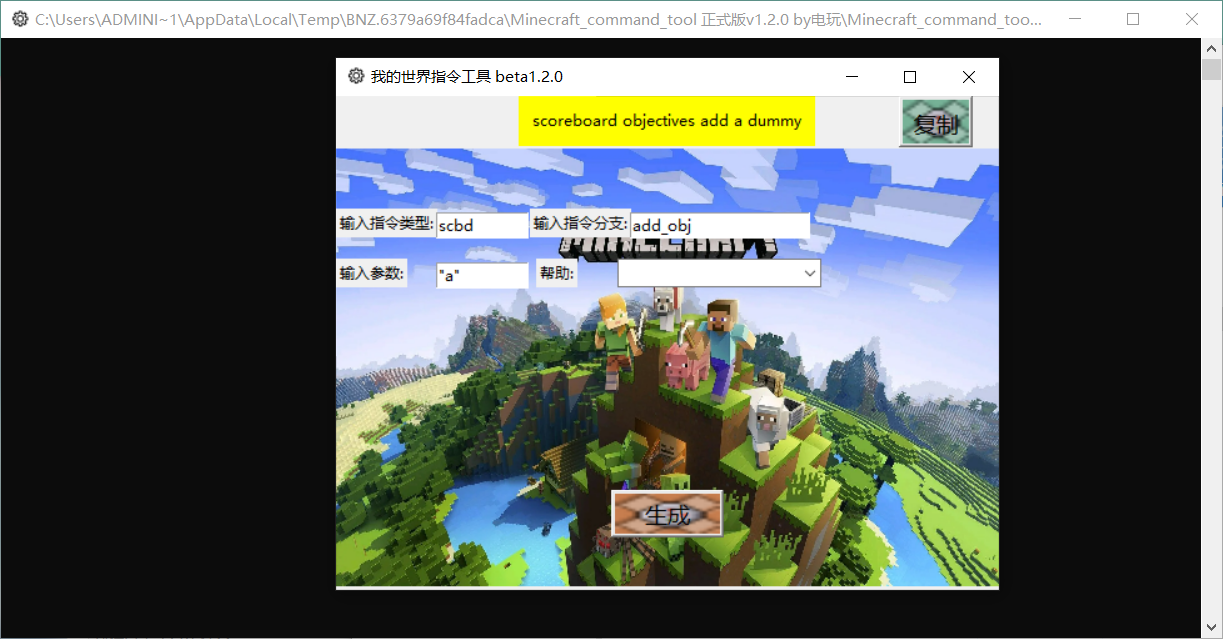Close the 我的世界指令工具 beta1.2.0 window
This screenshot has height=639, width=1223.
pos(968,77)
